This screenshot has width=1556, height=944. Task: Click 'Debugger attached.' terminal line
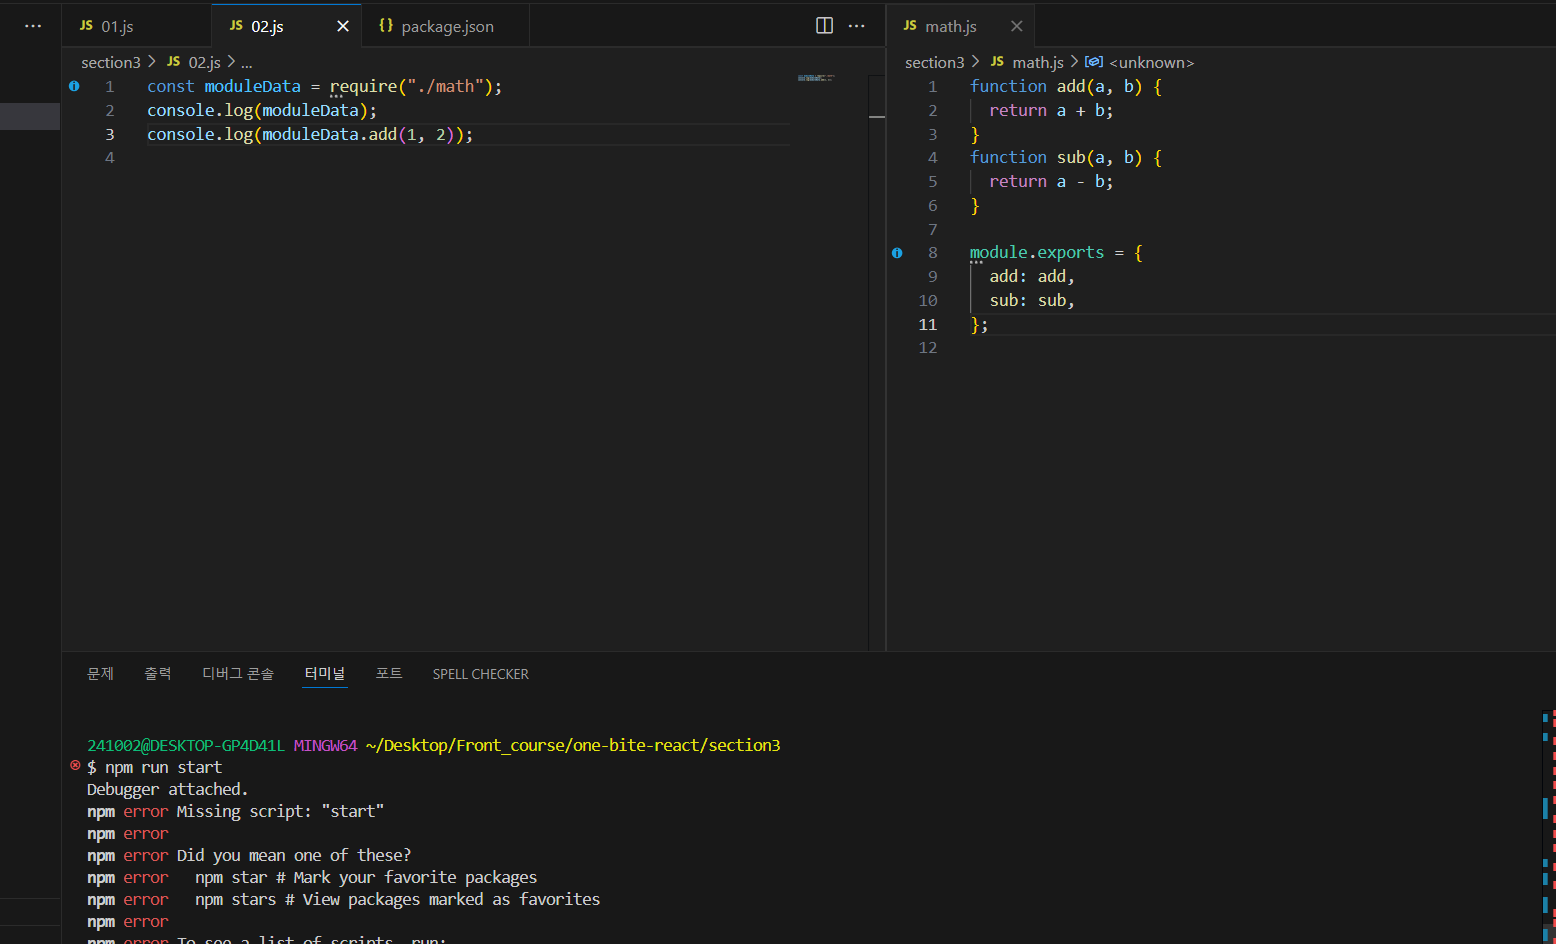point(167,789)
